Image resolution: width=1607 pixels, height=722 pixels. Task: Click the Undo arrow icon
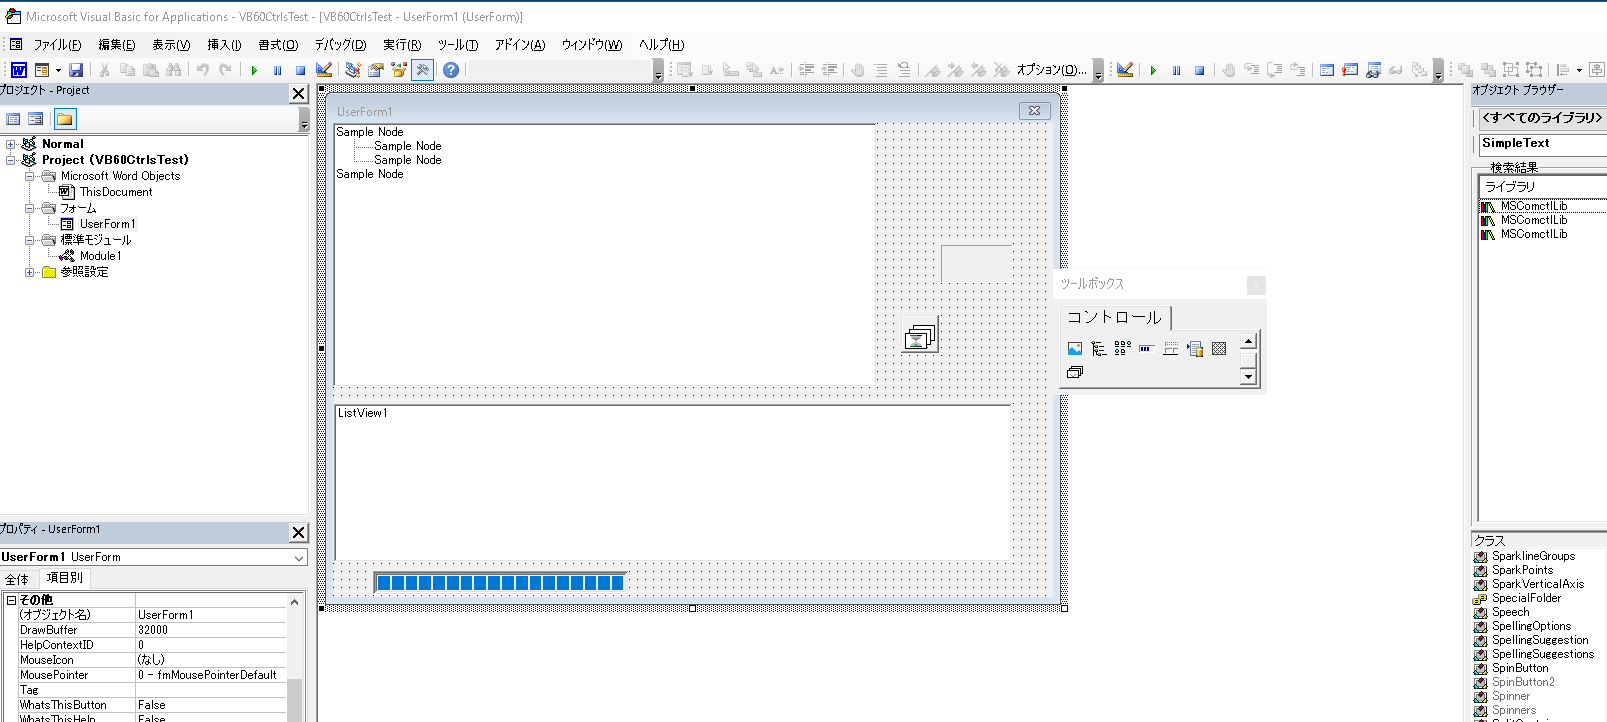coord(202,70)
